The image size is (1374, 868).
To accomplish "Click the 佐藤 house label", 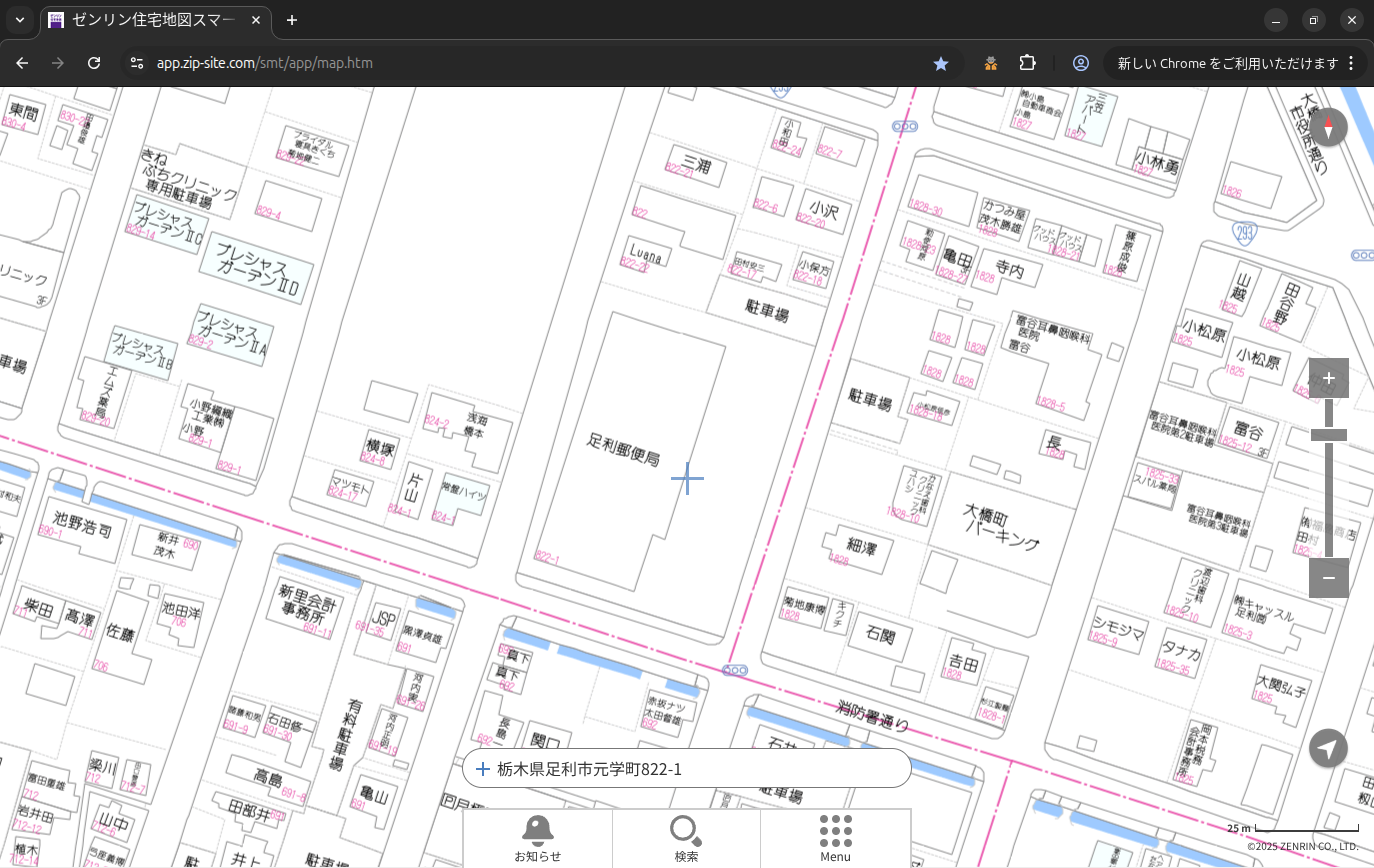I will tap(119, 633).
